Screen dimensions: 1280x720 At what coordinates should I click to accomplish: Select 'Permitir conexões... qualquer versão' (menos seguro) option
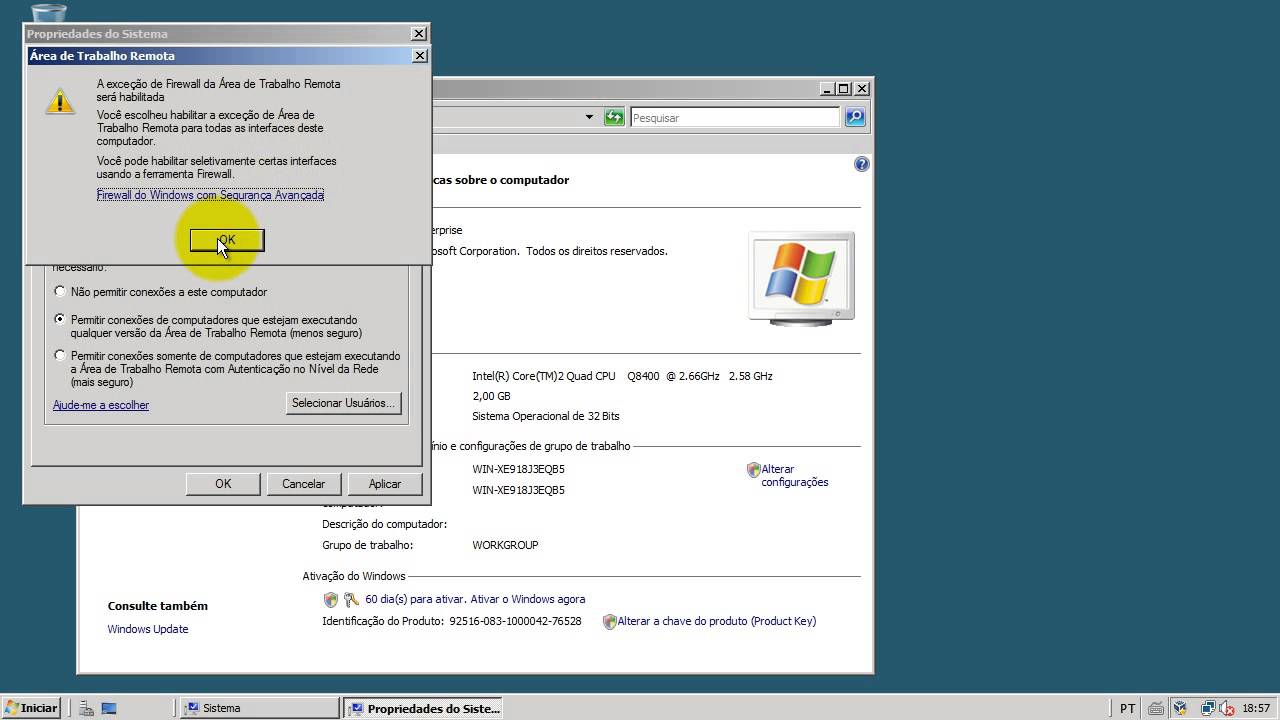click(x=60, y=320)
